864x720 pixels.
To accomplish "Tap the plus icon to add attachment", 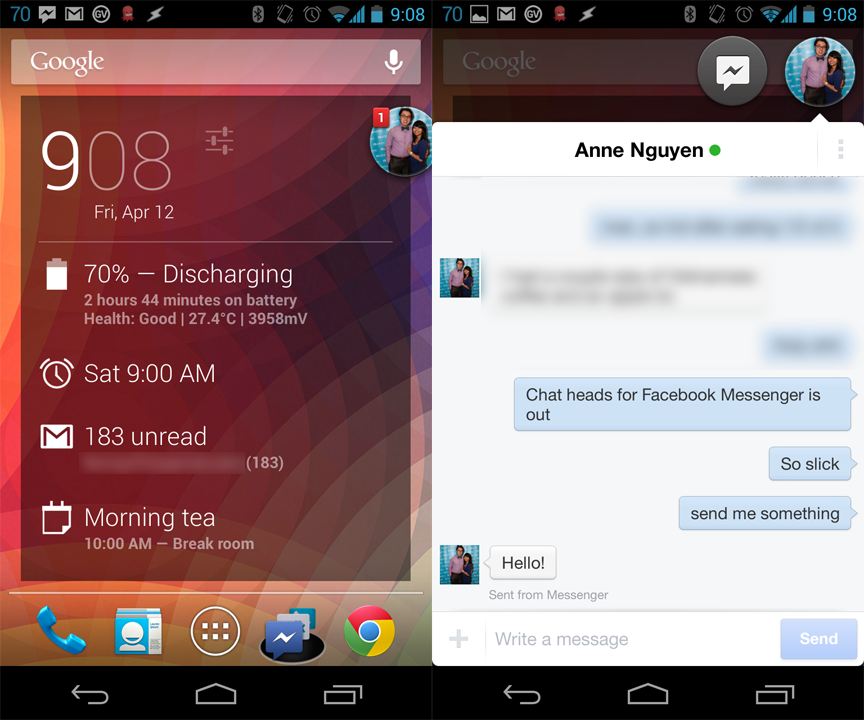I will pyautogui.click(x=458, y=639).
